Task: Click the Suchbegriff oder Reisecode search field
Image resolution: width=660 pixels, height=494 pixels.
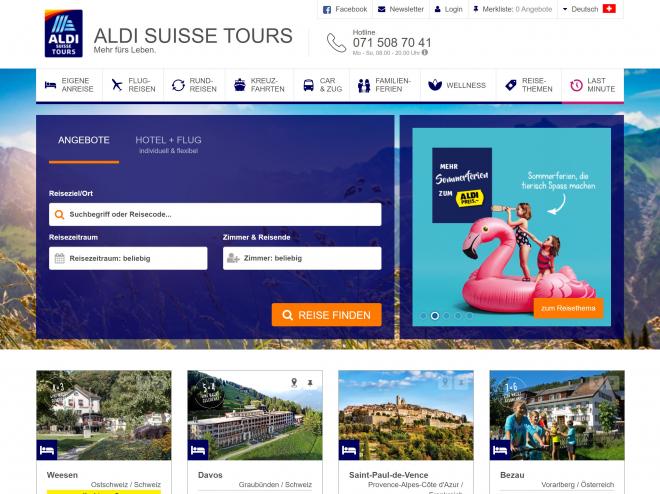Action: 215,215
